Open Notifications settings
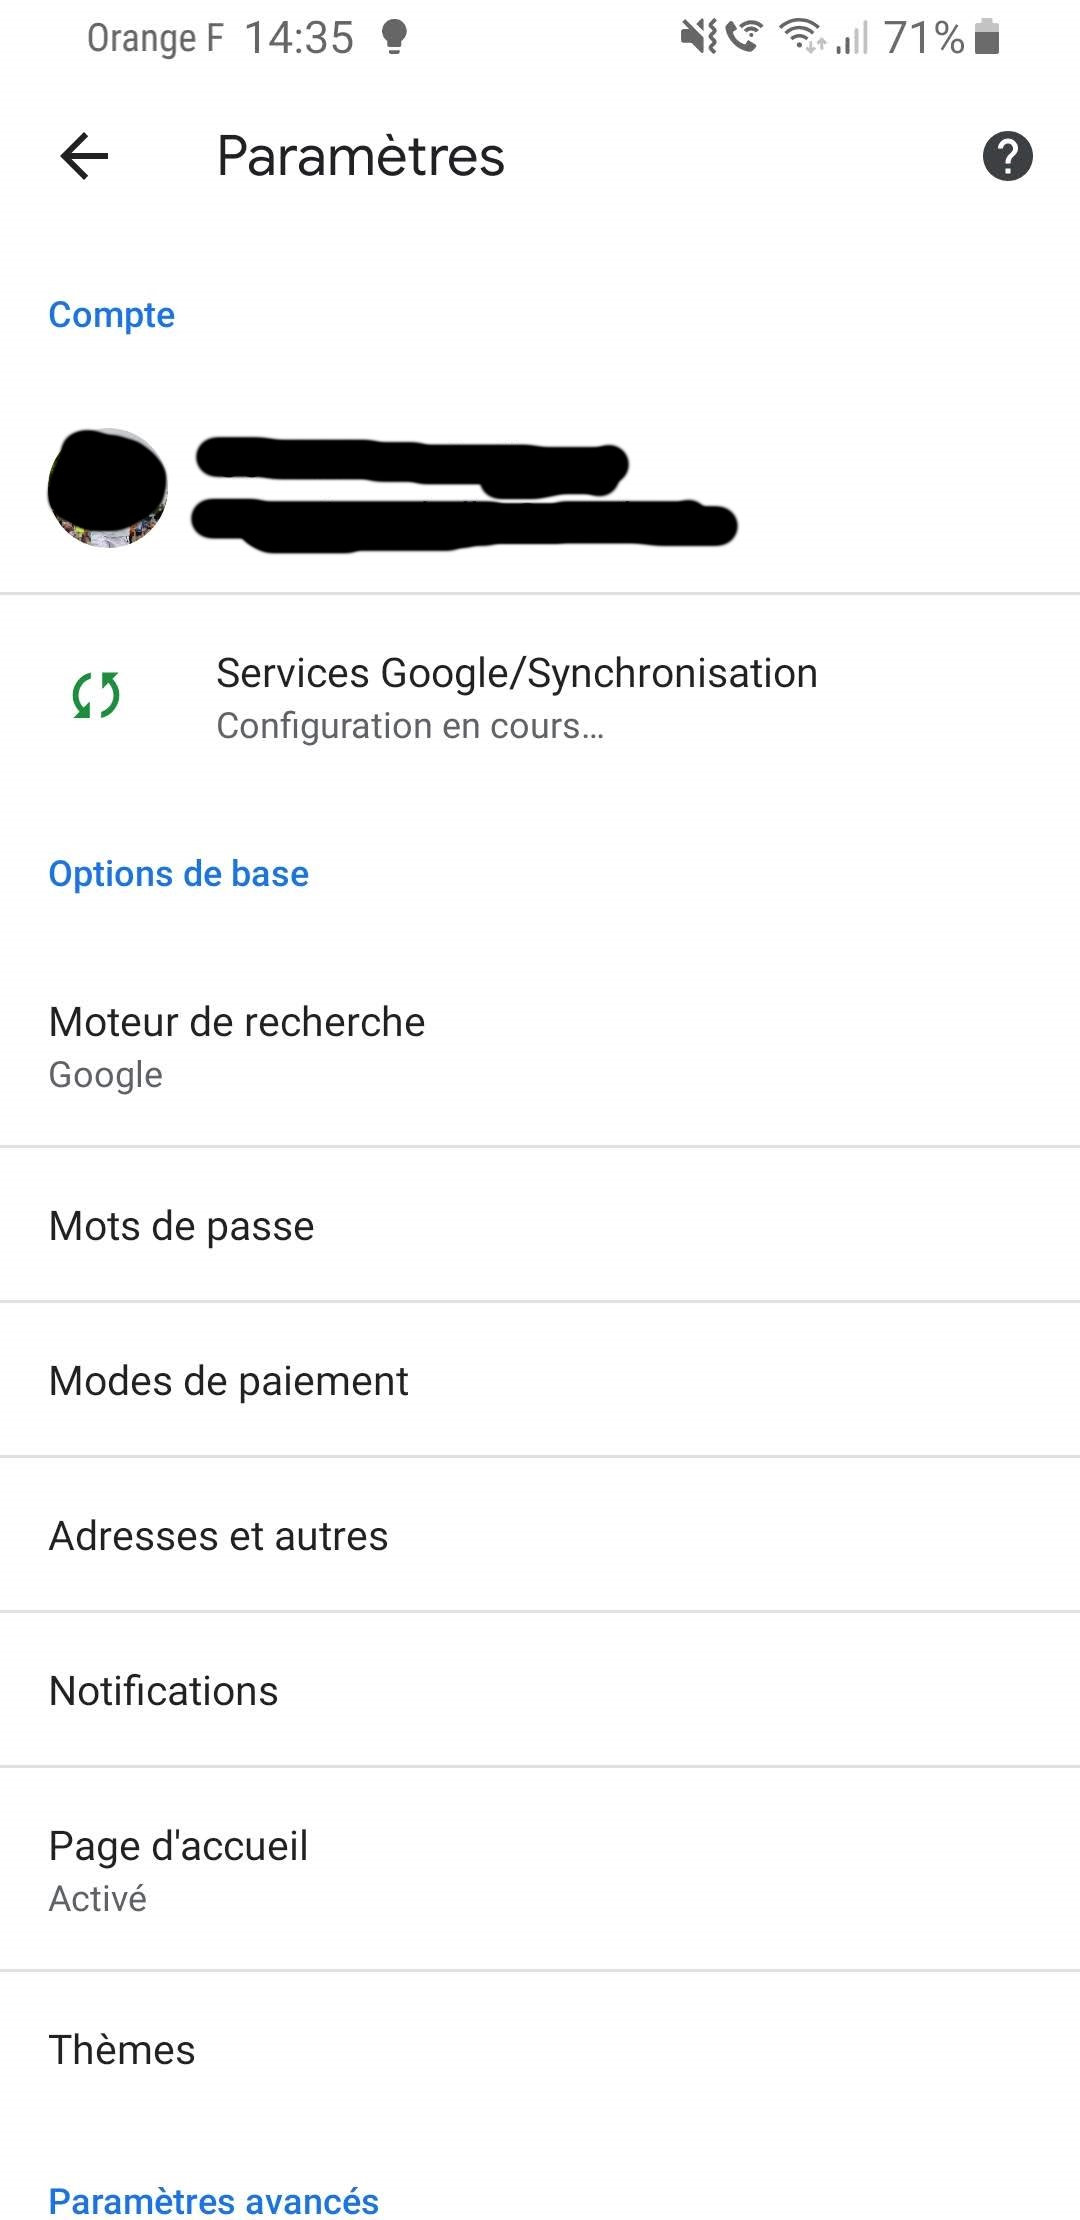The image size is (1080, 2220). click(x=164, y=1691)
